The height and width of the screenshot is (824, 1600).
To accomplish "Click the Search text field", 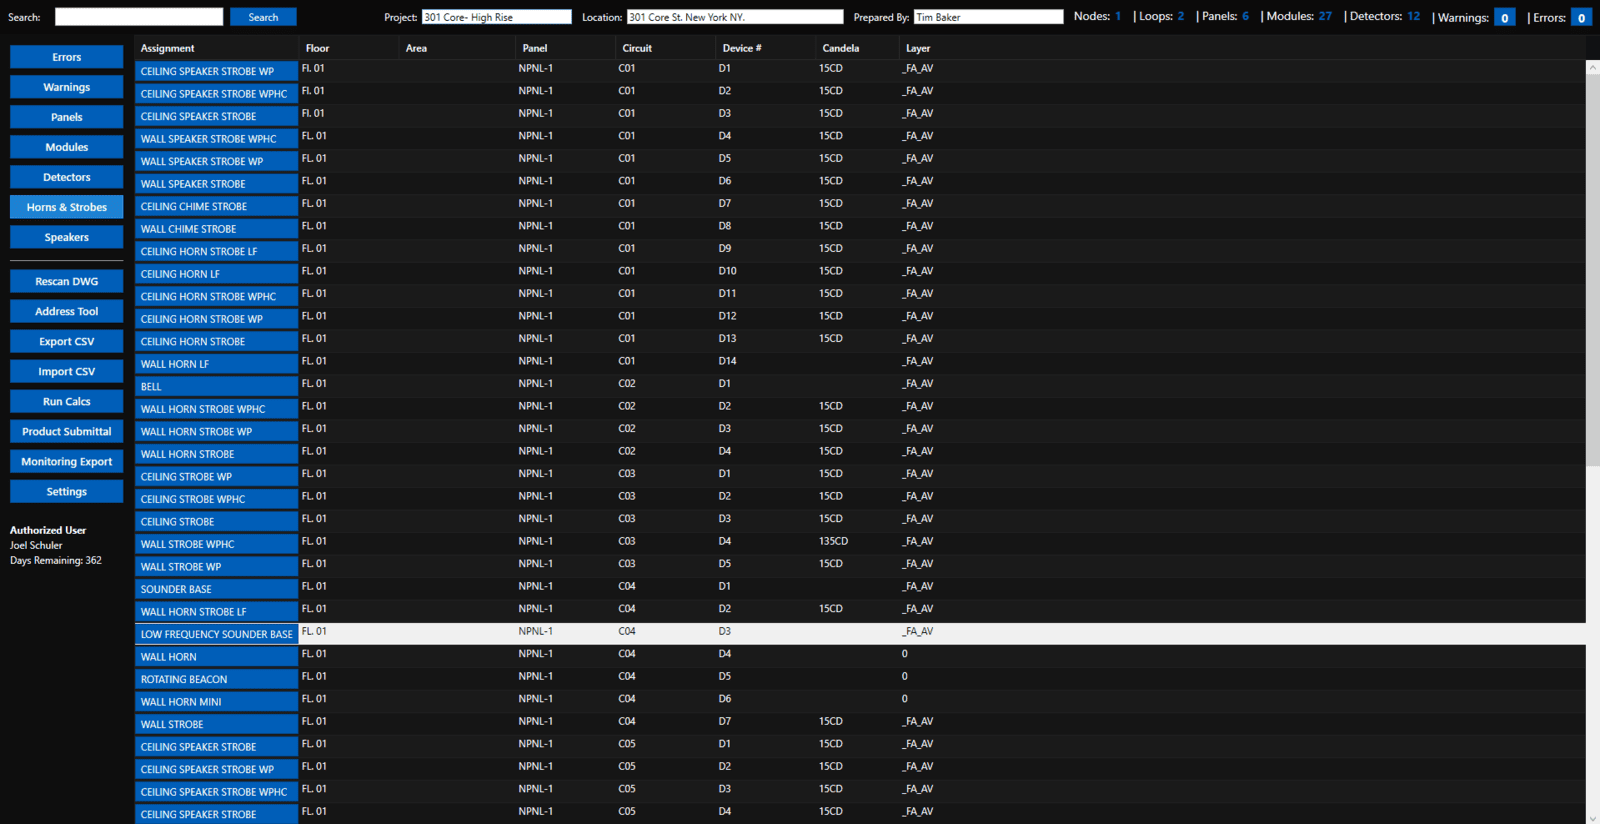I will coord(139,17).
